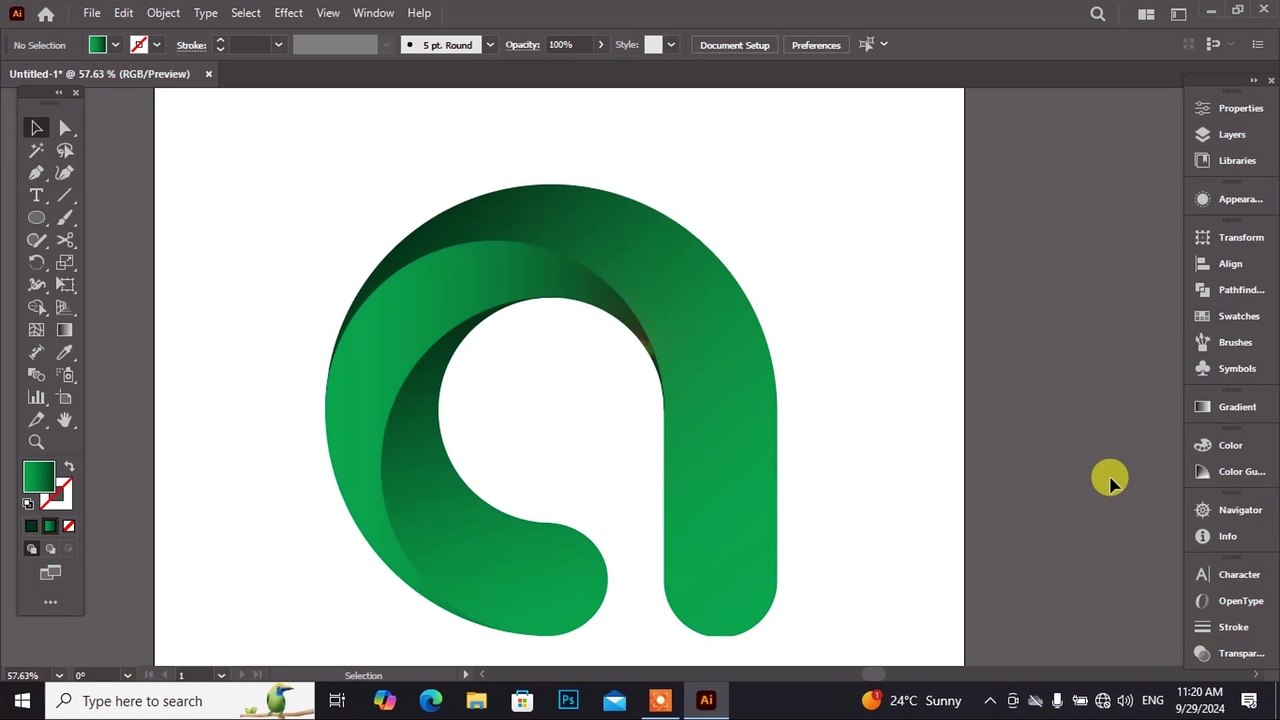Activate the Rotate tool
Viewport: 1280px width, 720px height.
pyautogui.click(x=36, y=263)
